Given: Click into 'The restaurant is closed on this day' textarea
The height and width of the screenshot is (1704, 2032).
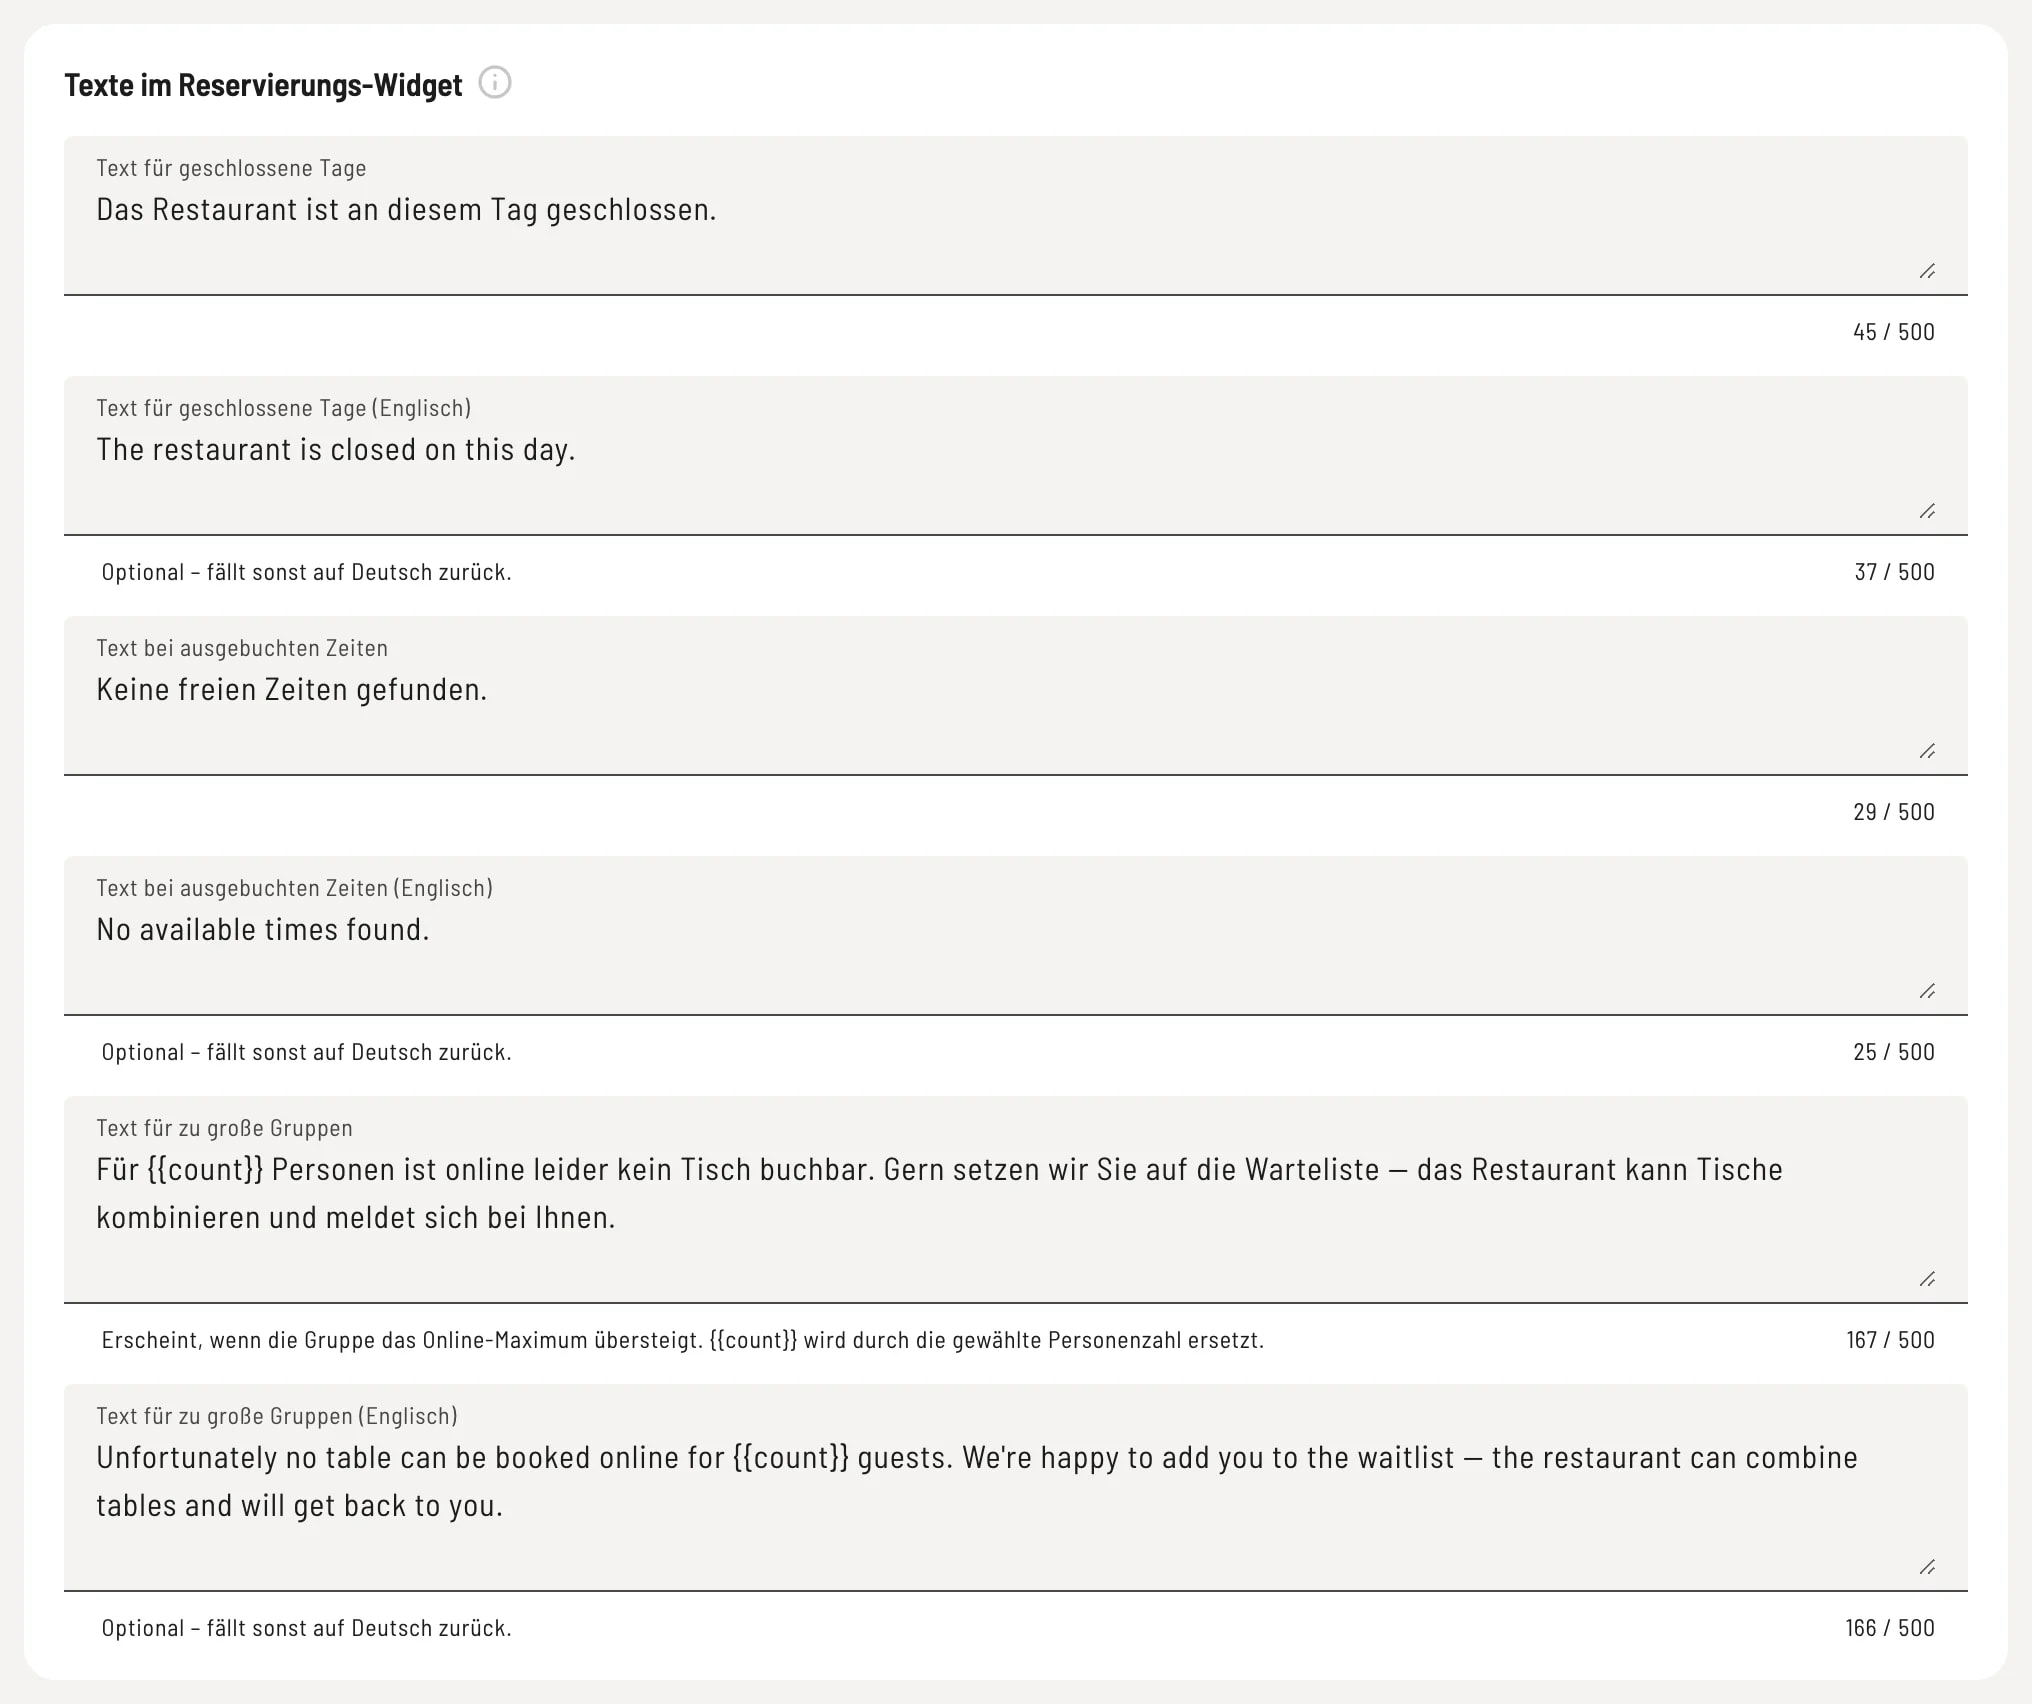Looking at the screenshot, I should tap(1016, 456).
